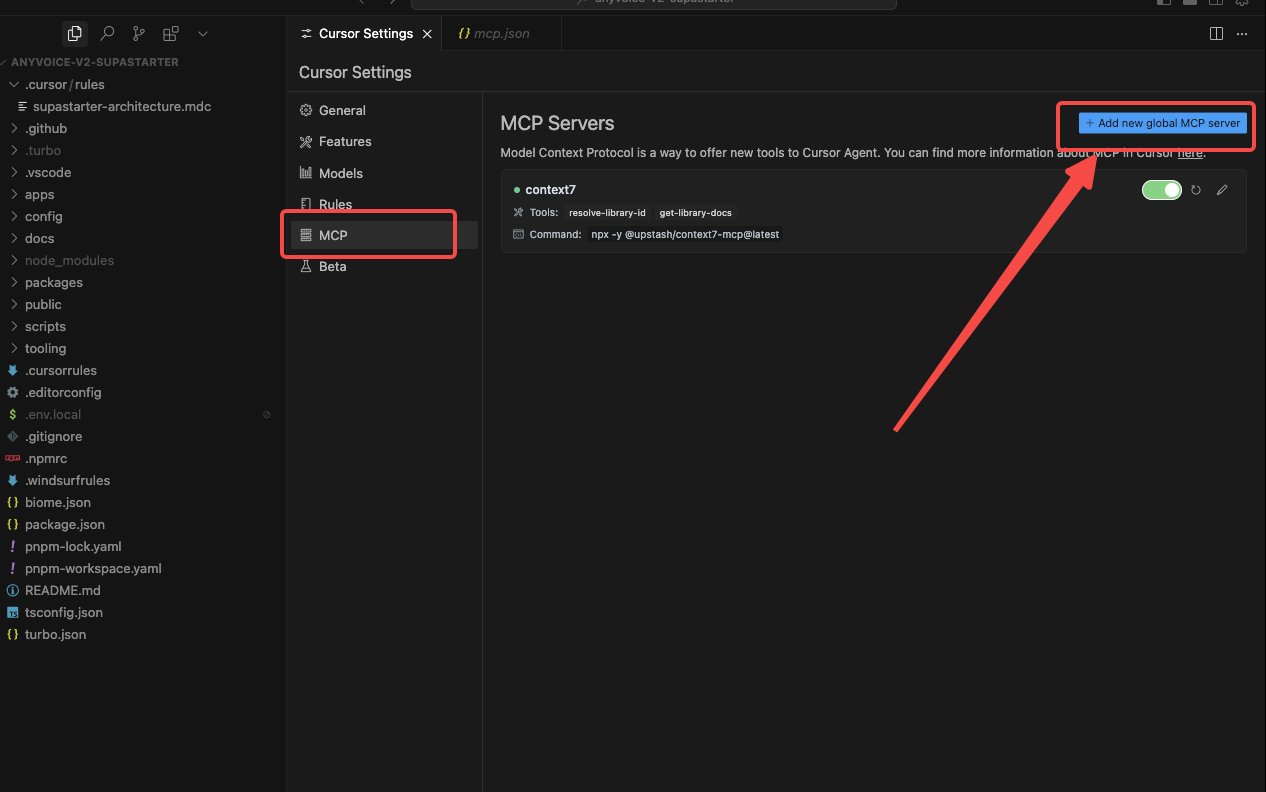Open package.json in the file tree
Image resolution: width=1266 pixels, height=792 pixels.
tap(64, 524)
